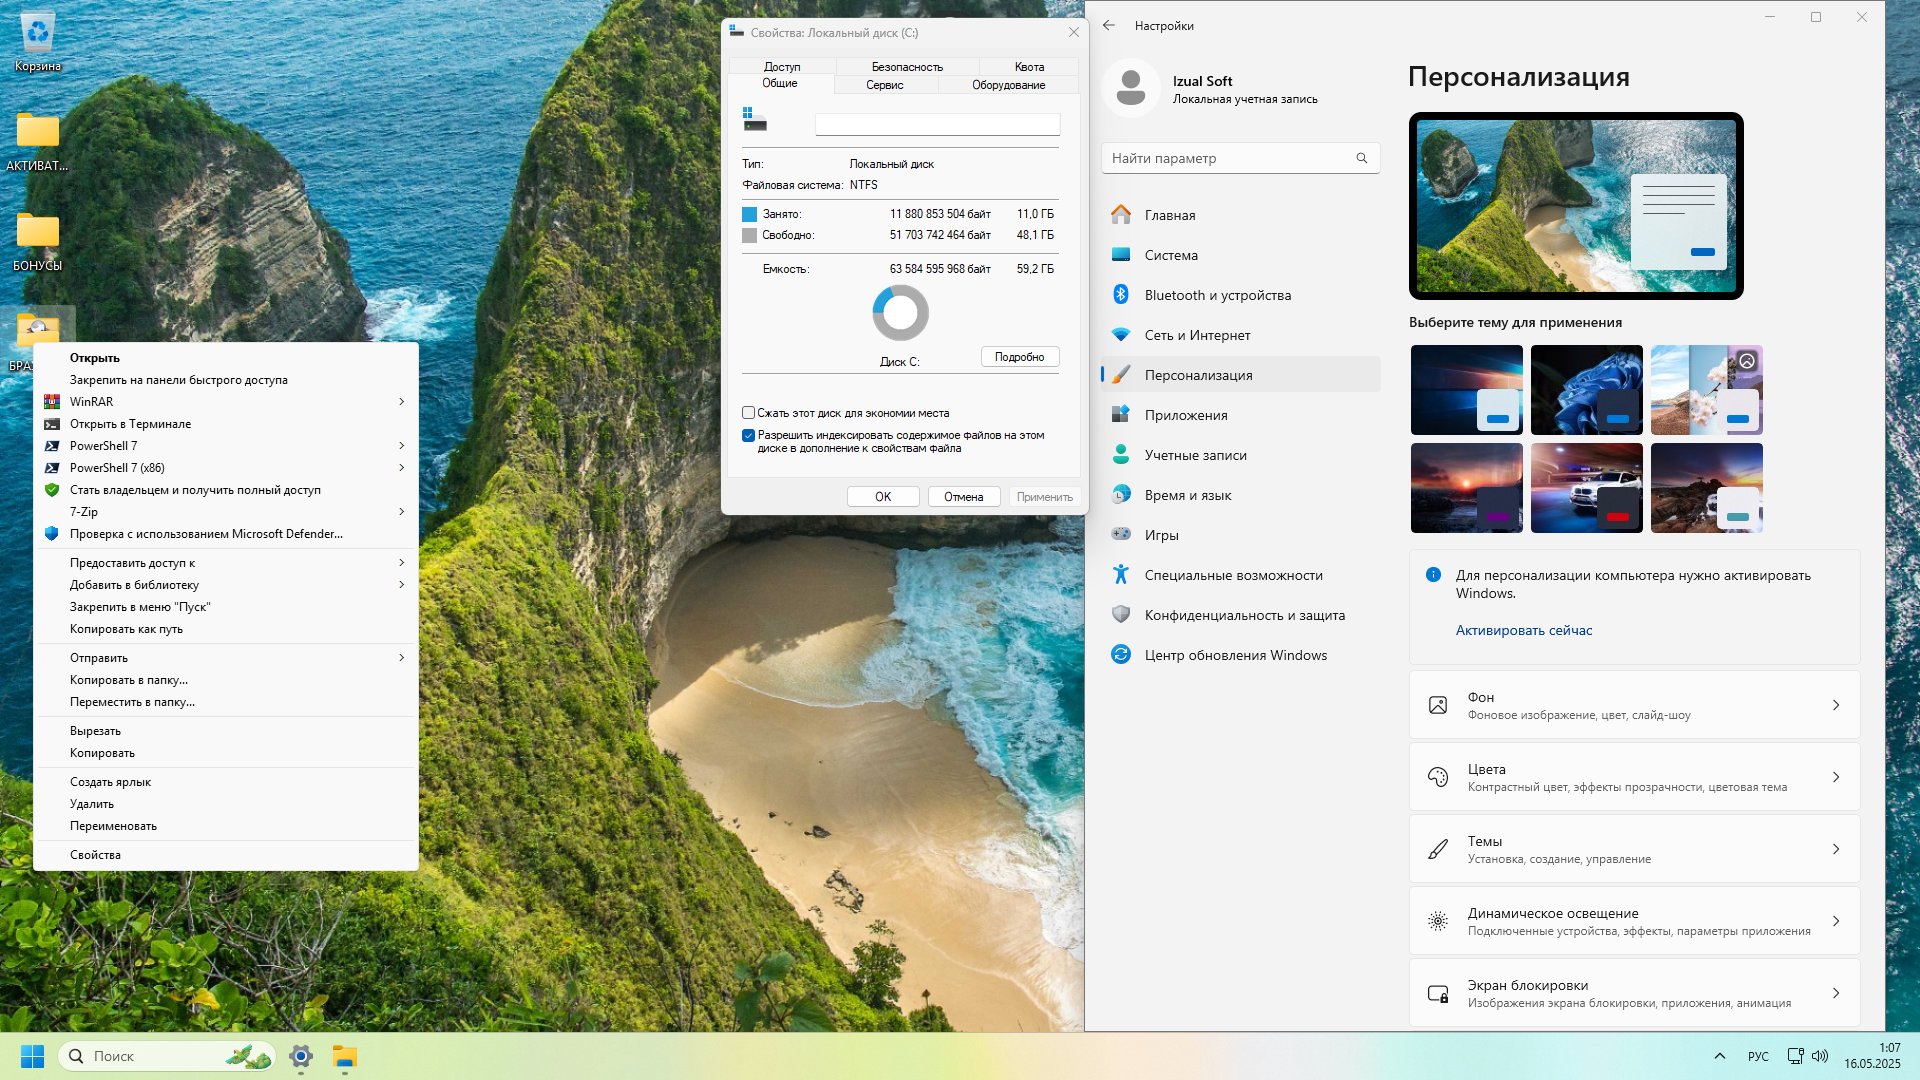Viewport: 1920px width, 1080px height.
Task: Click the Windows Start button on taskbar
Action: [x=32, y=1056]
